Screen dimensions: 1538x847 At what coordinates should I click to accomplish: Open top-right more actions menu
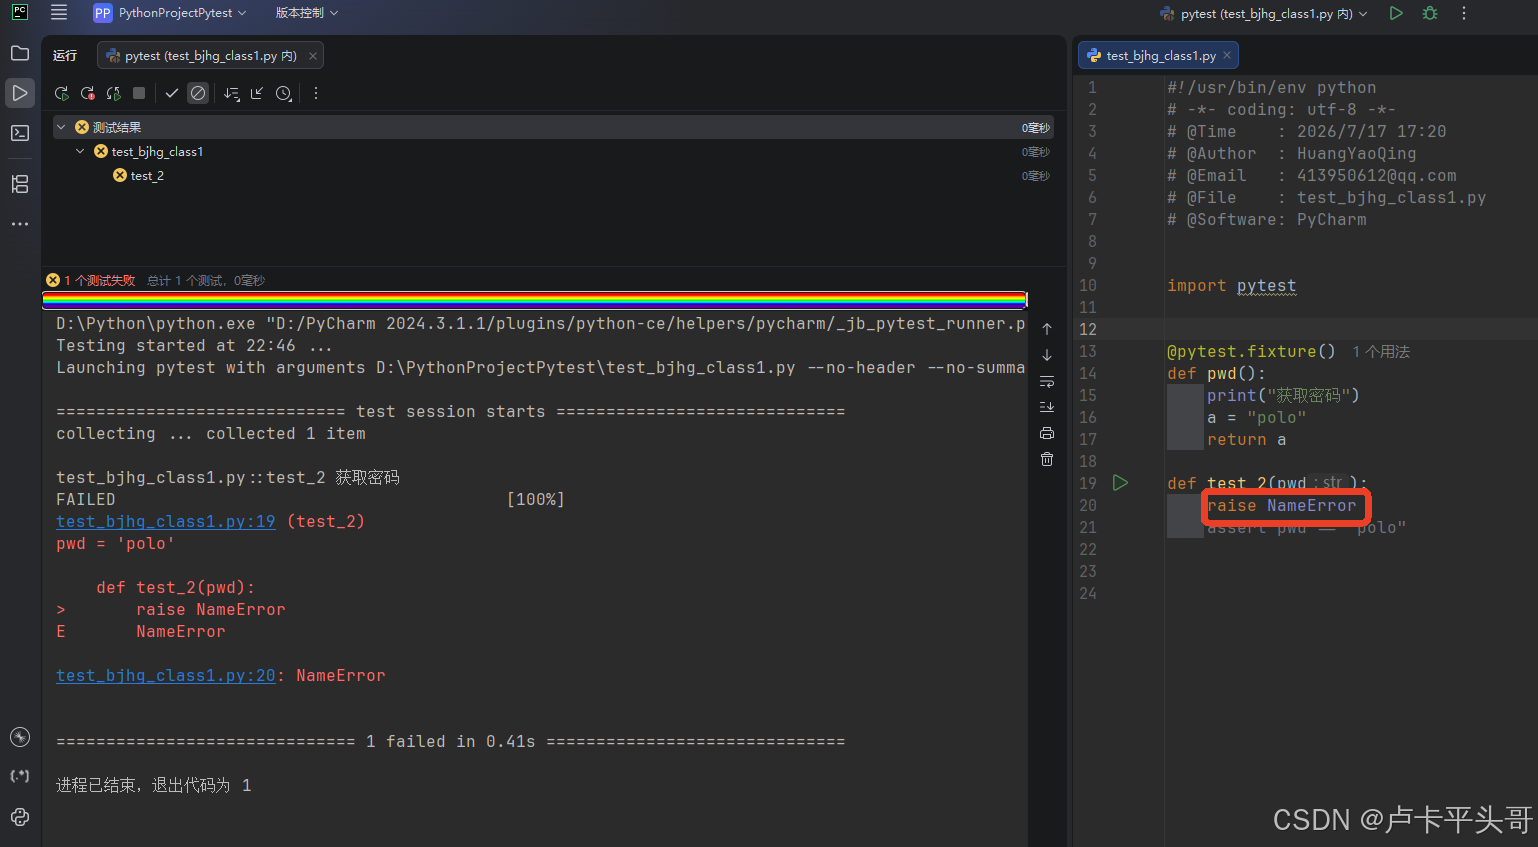pos(1464,13)
